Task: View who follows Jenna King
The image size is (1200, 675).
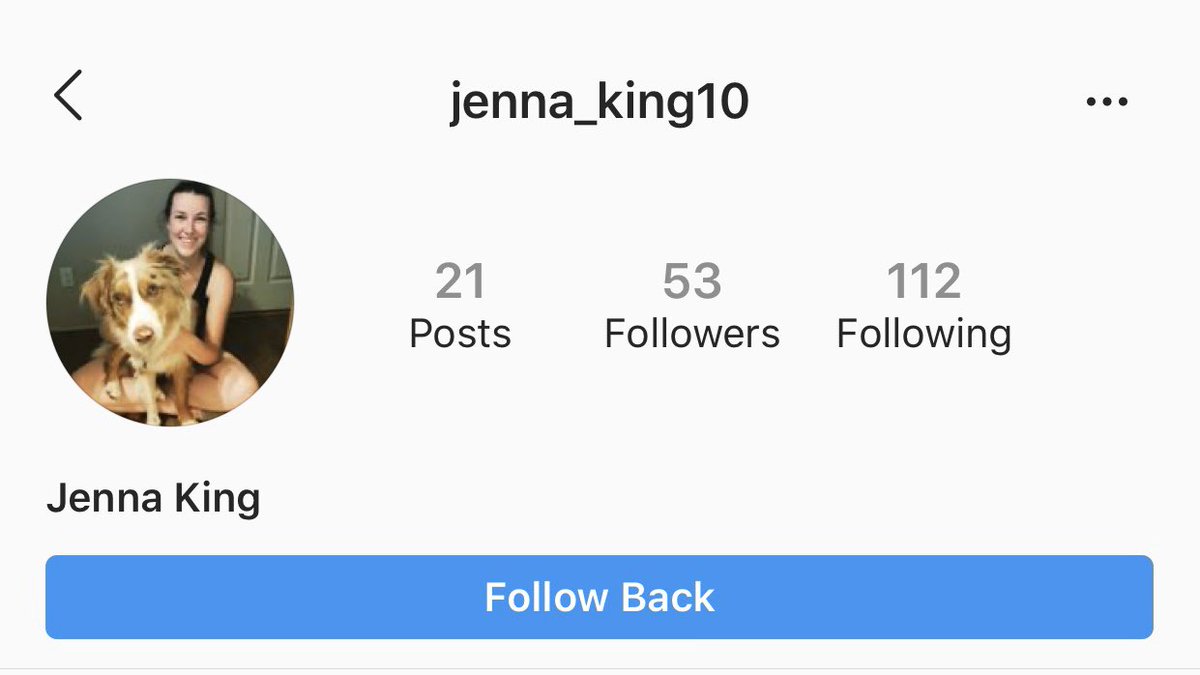Action: pyautogui.click(x=692, y=308)
